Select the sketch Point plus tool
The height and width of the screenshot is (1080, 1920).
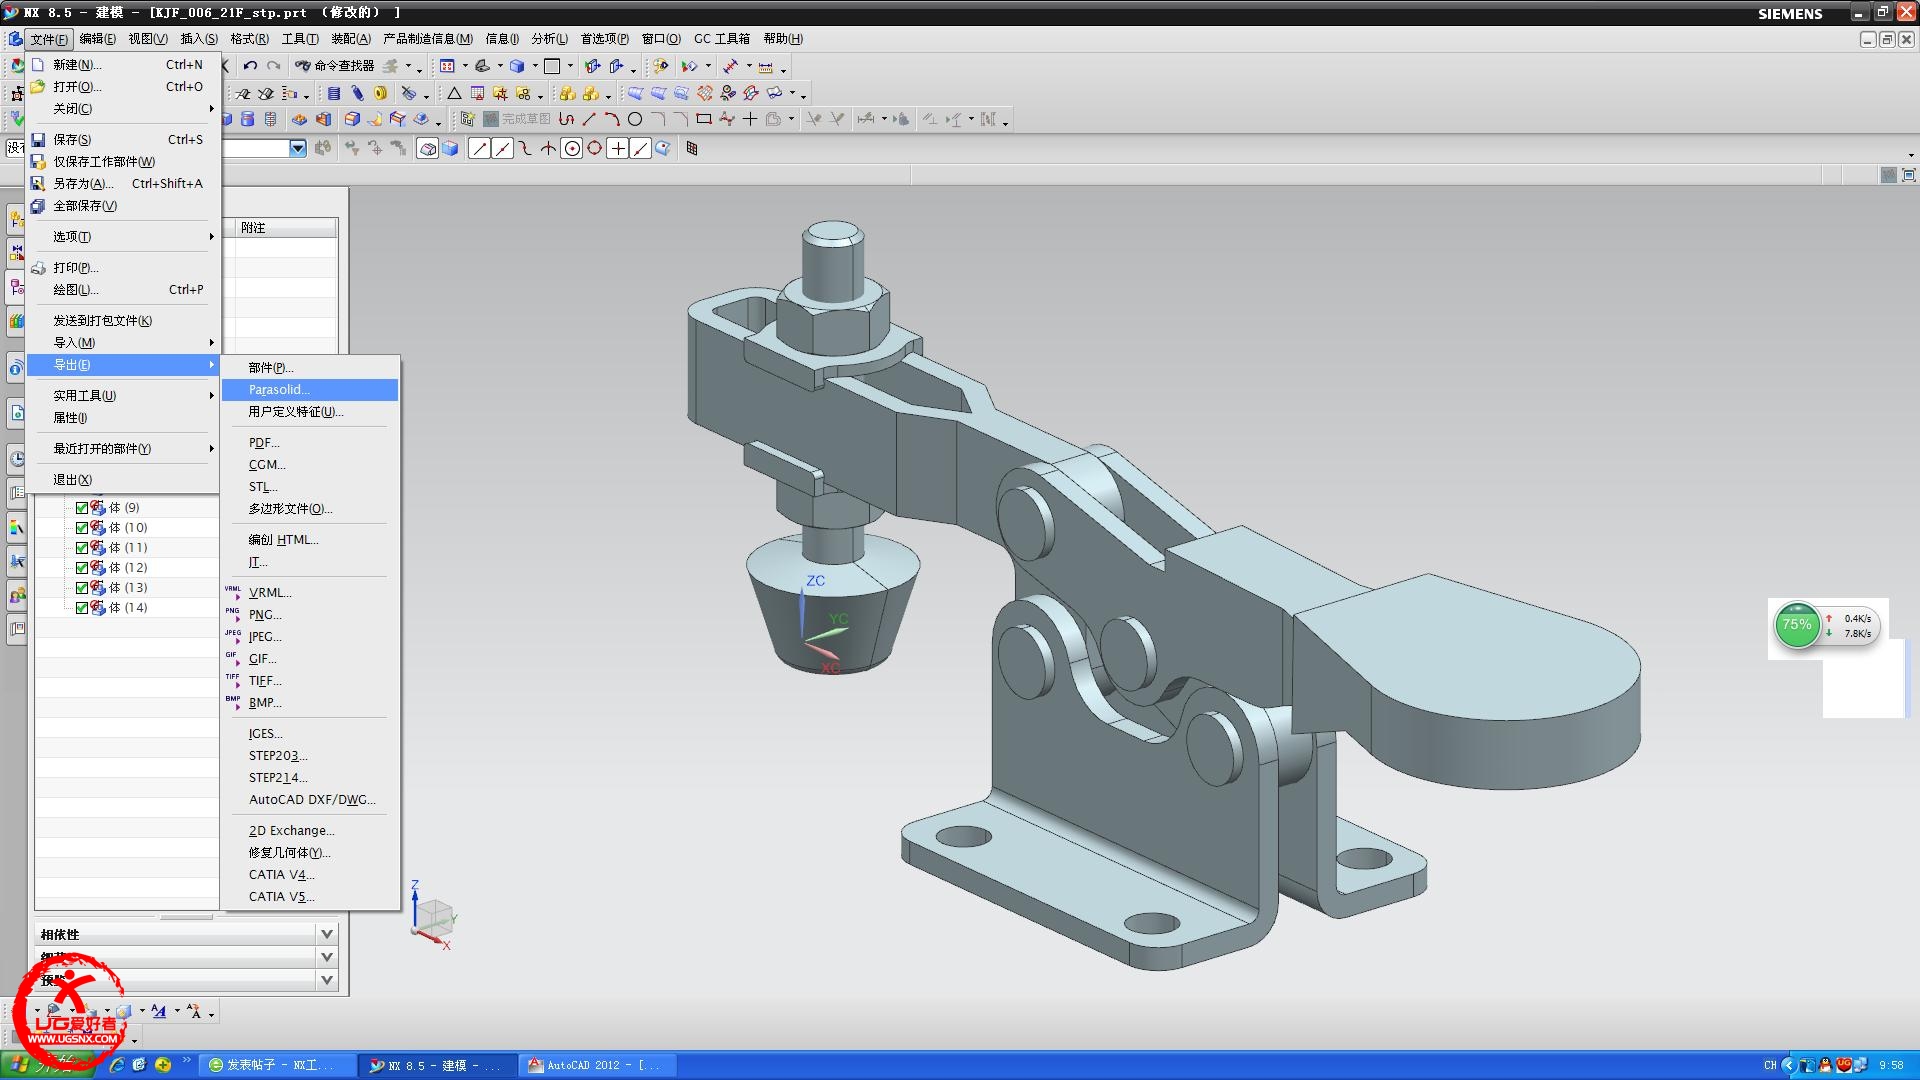750,119
